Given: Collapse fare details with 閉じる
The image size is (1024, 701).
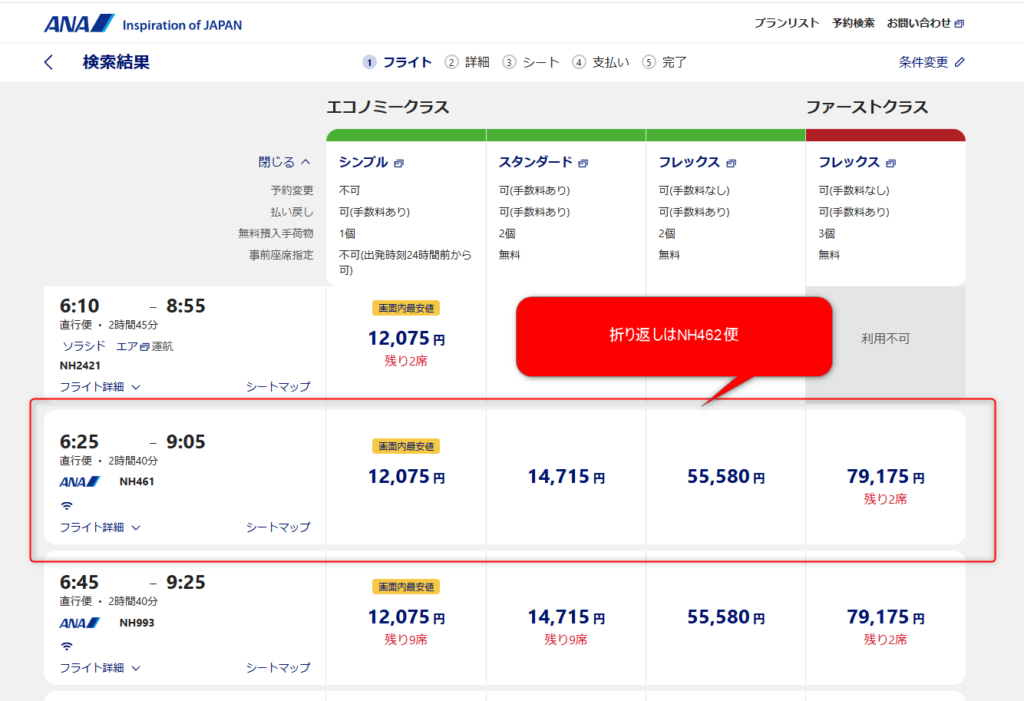Looking at the screenshot, I should tap(285, 162).
